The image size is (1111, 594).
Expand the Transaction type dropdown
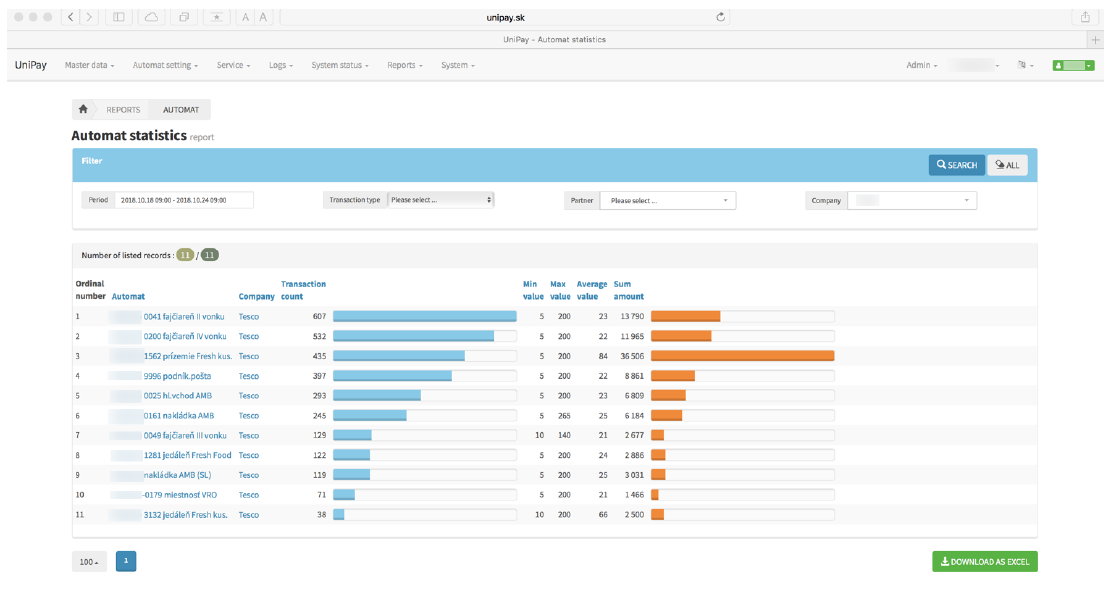(x=440, y=200)
